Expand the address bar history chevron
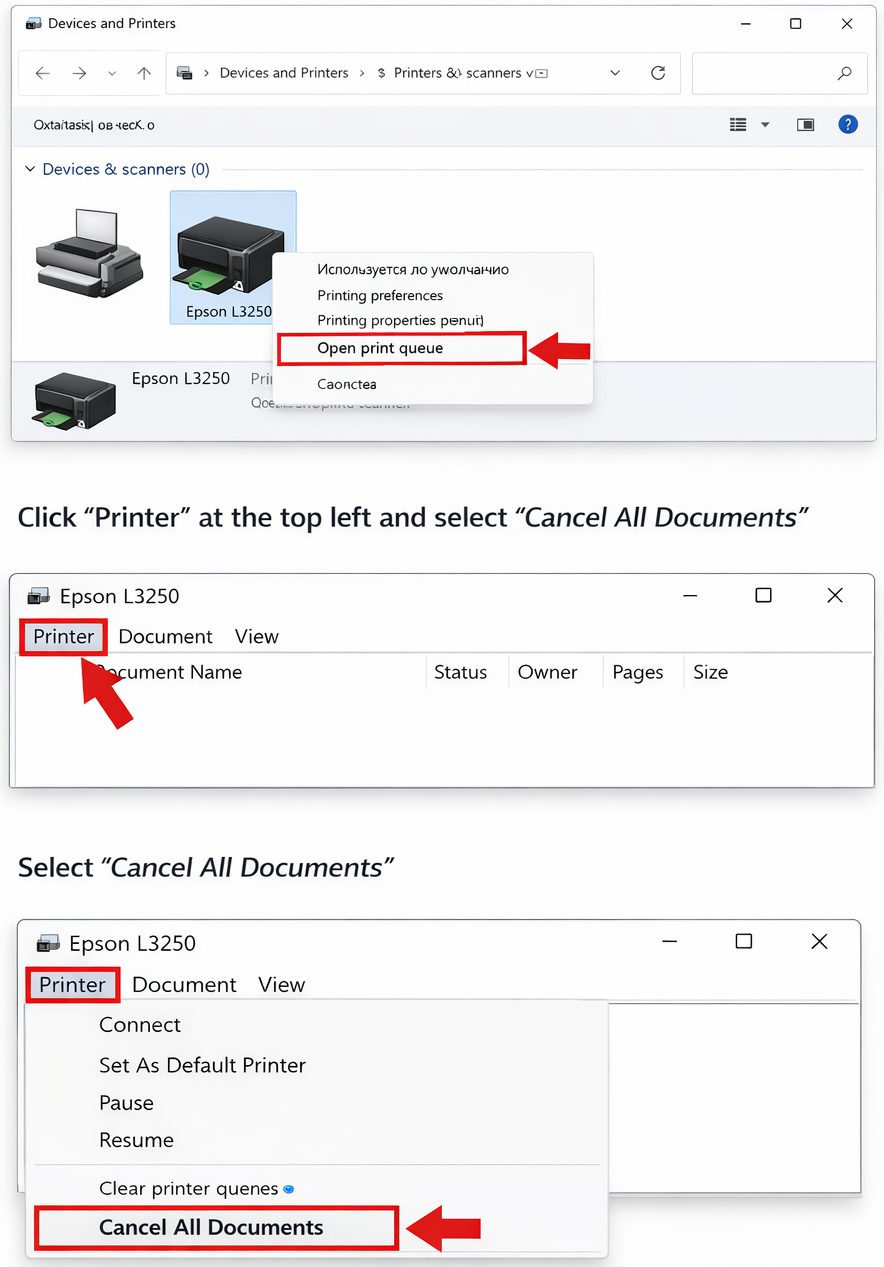Viewport: 884px width, 1267px height. tap(615, 73)
